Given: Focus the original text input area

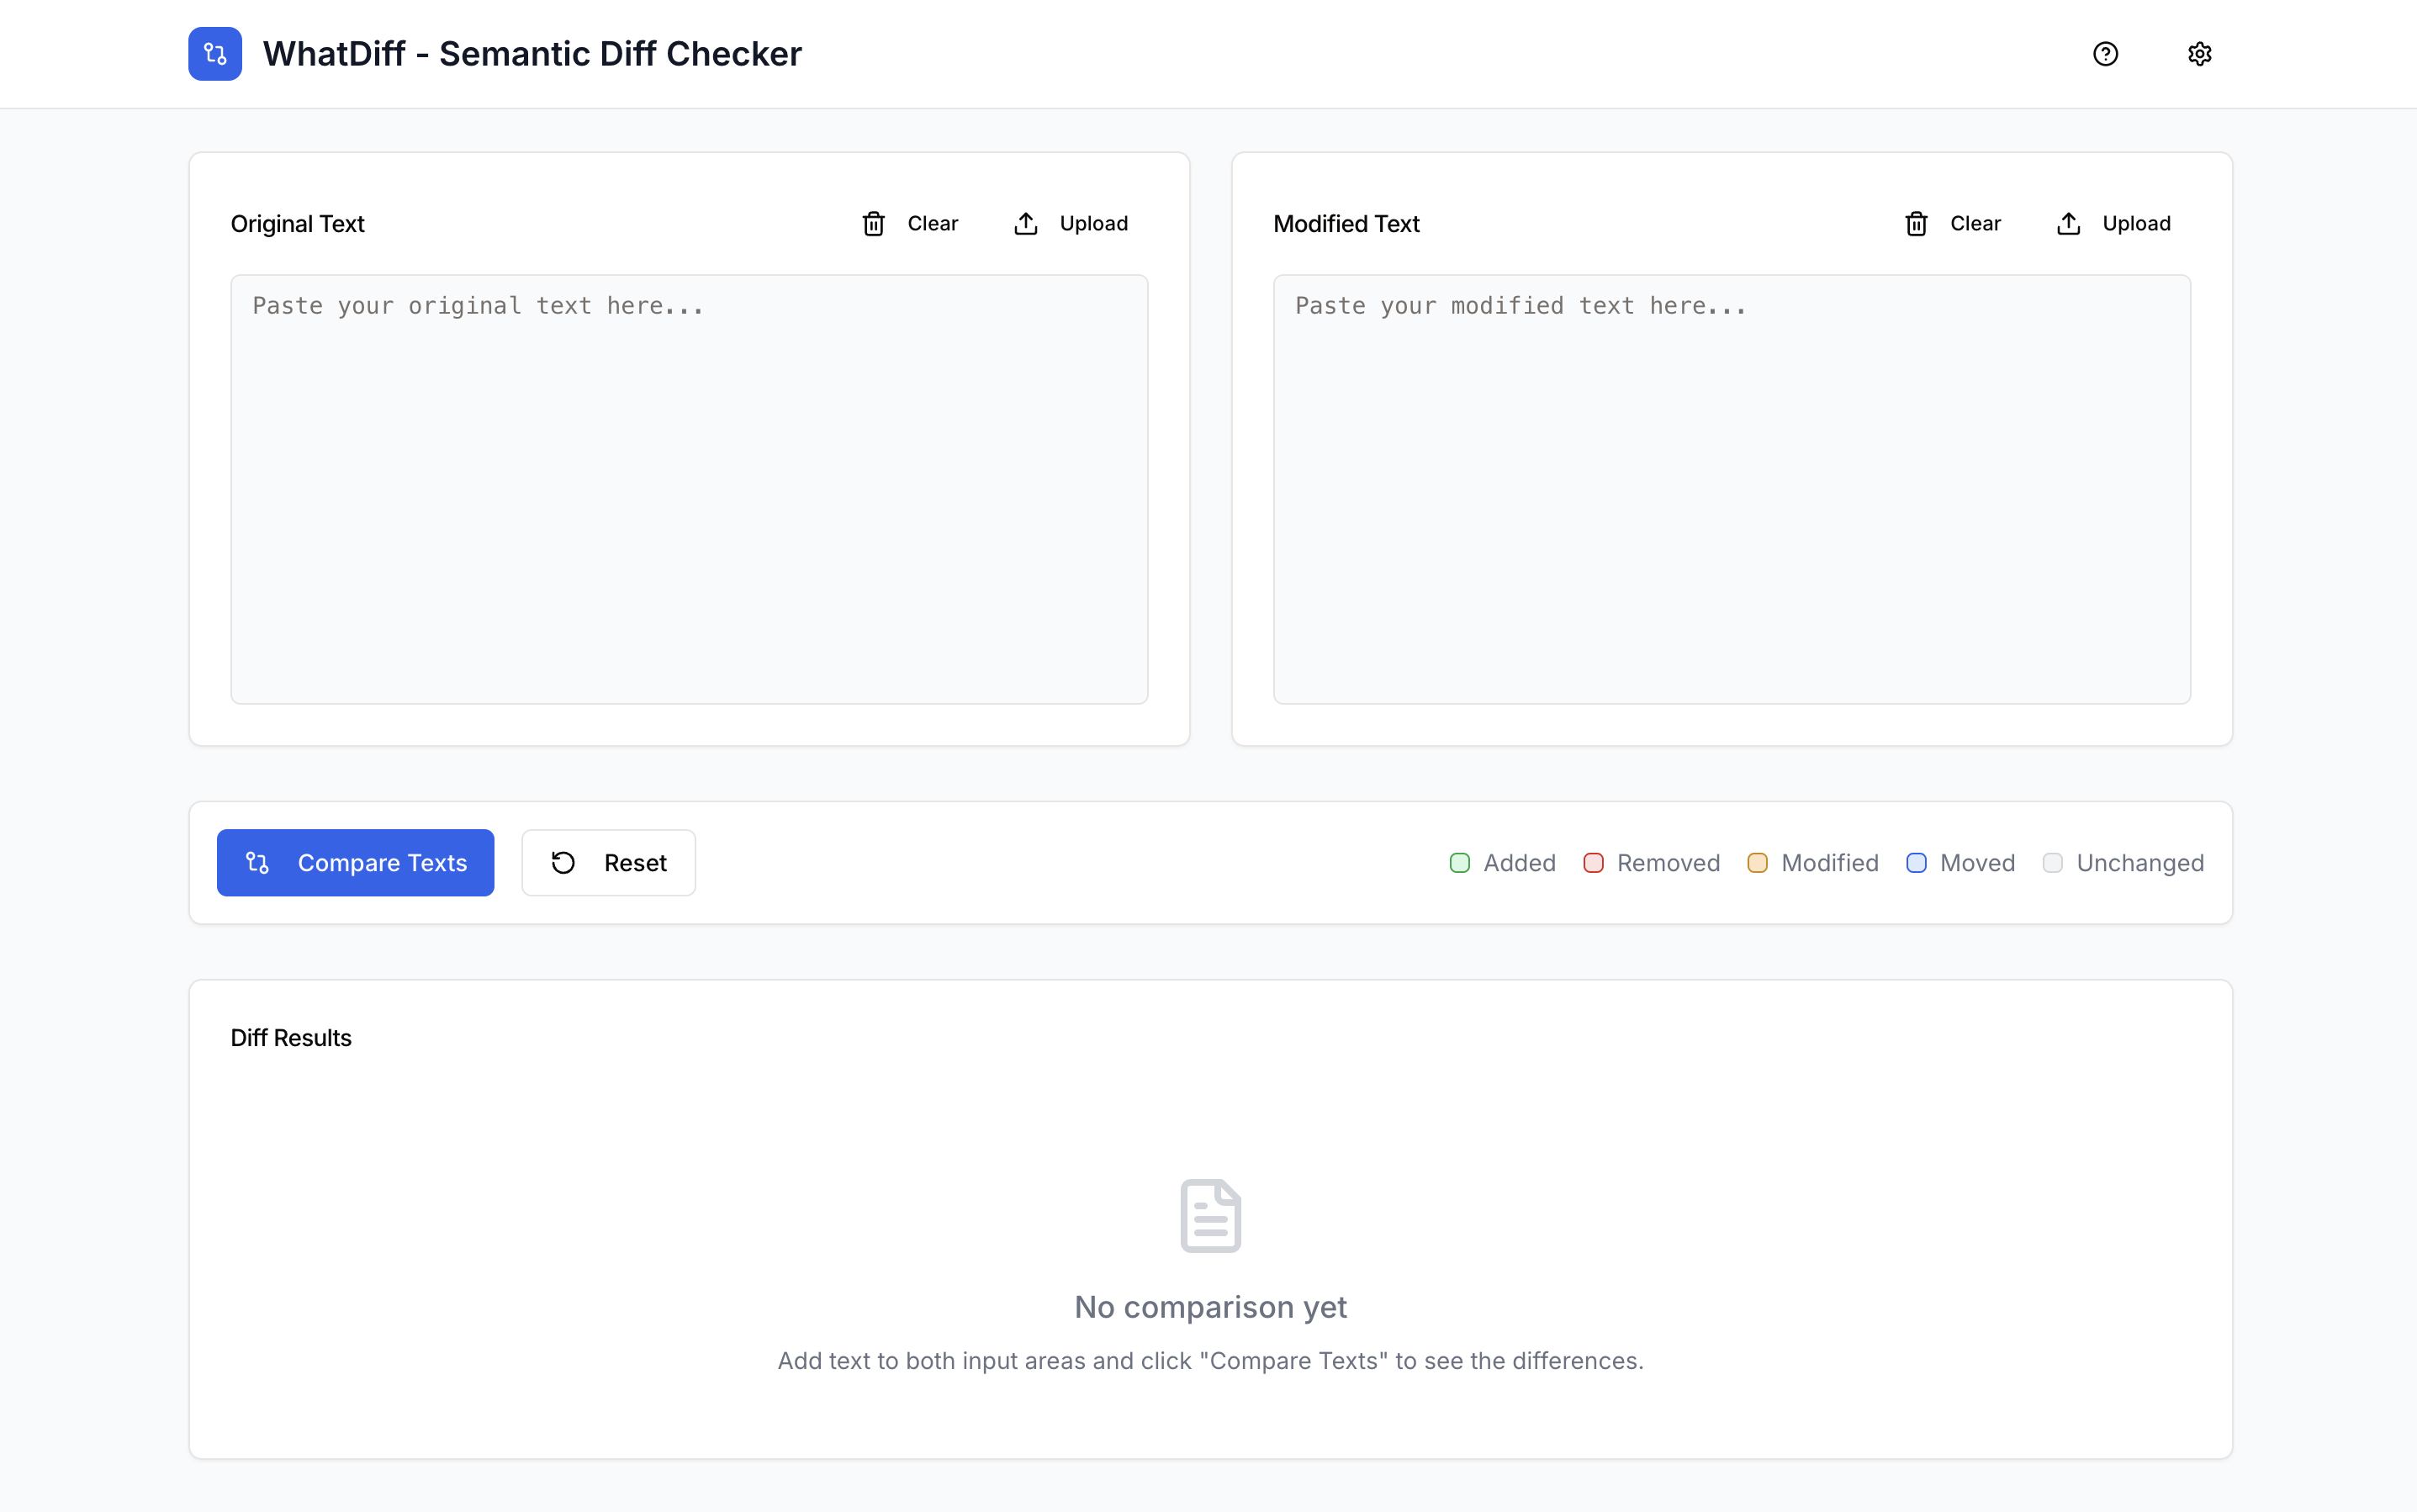Looking at the screenshot, I should 689,489.
